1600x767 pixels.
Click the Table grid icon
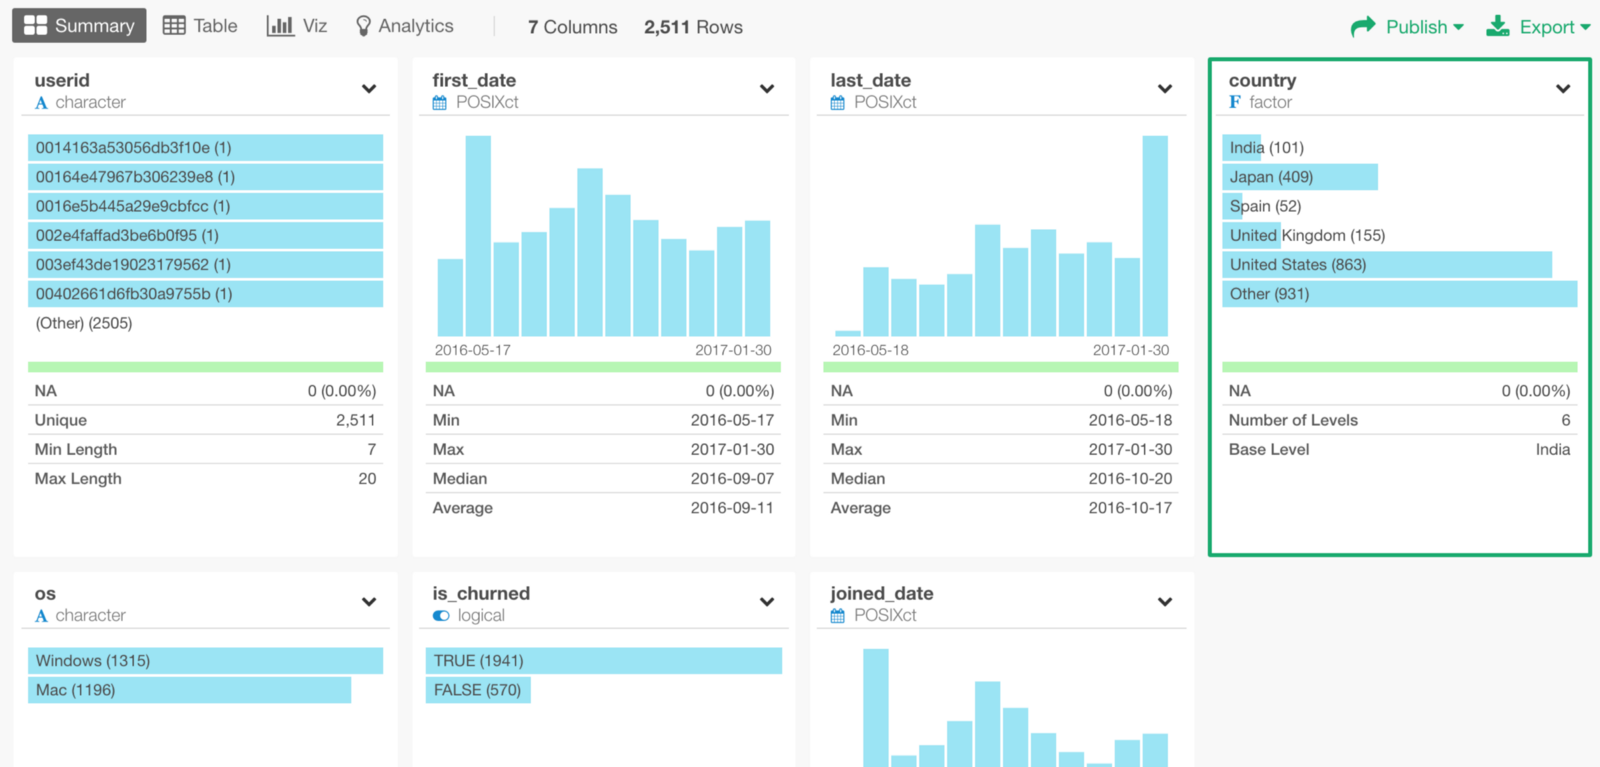coord(174,26)
